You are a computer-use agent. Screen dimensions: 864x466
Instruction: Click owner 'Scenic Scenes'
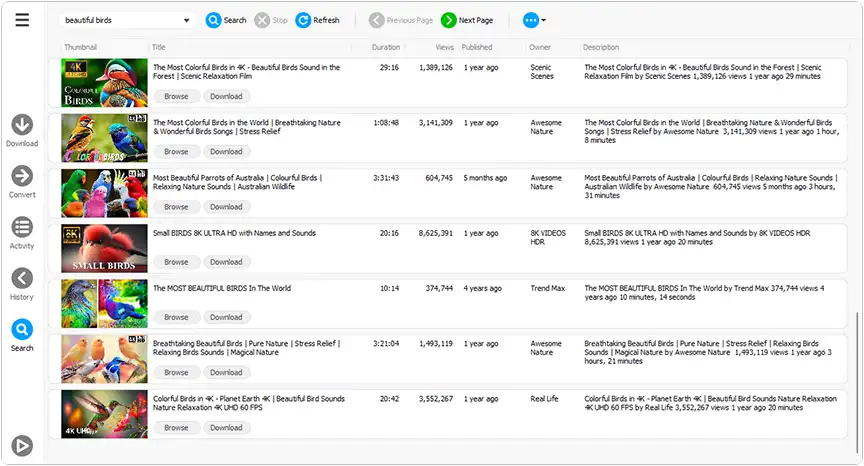(542, 72)
